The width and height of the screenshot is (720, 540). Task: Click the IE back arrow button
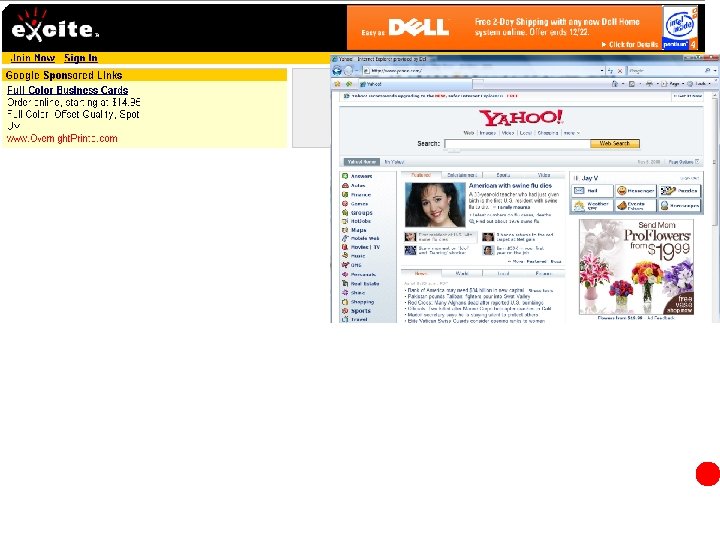(338, 71)
